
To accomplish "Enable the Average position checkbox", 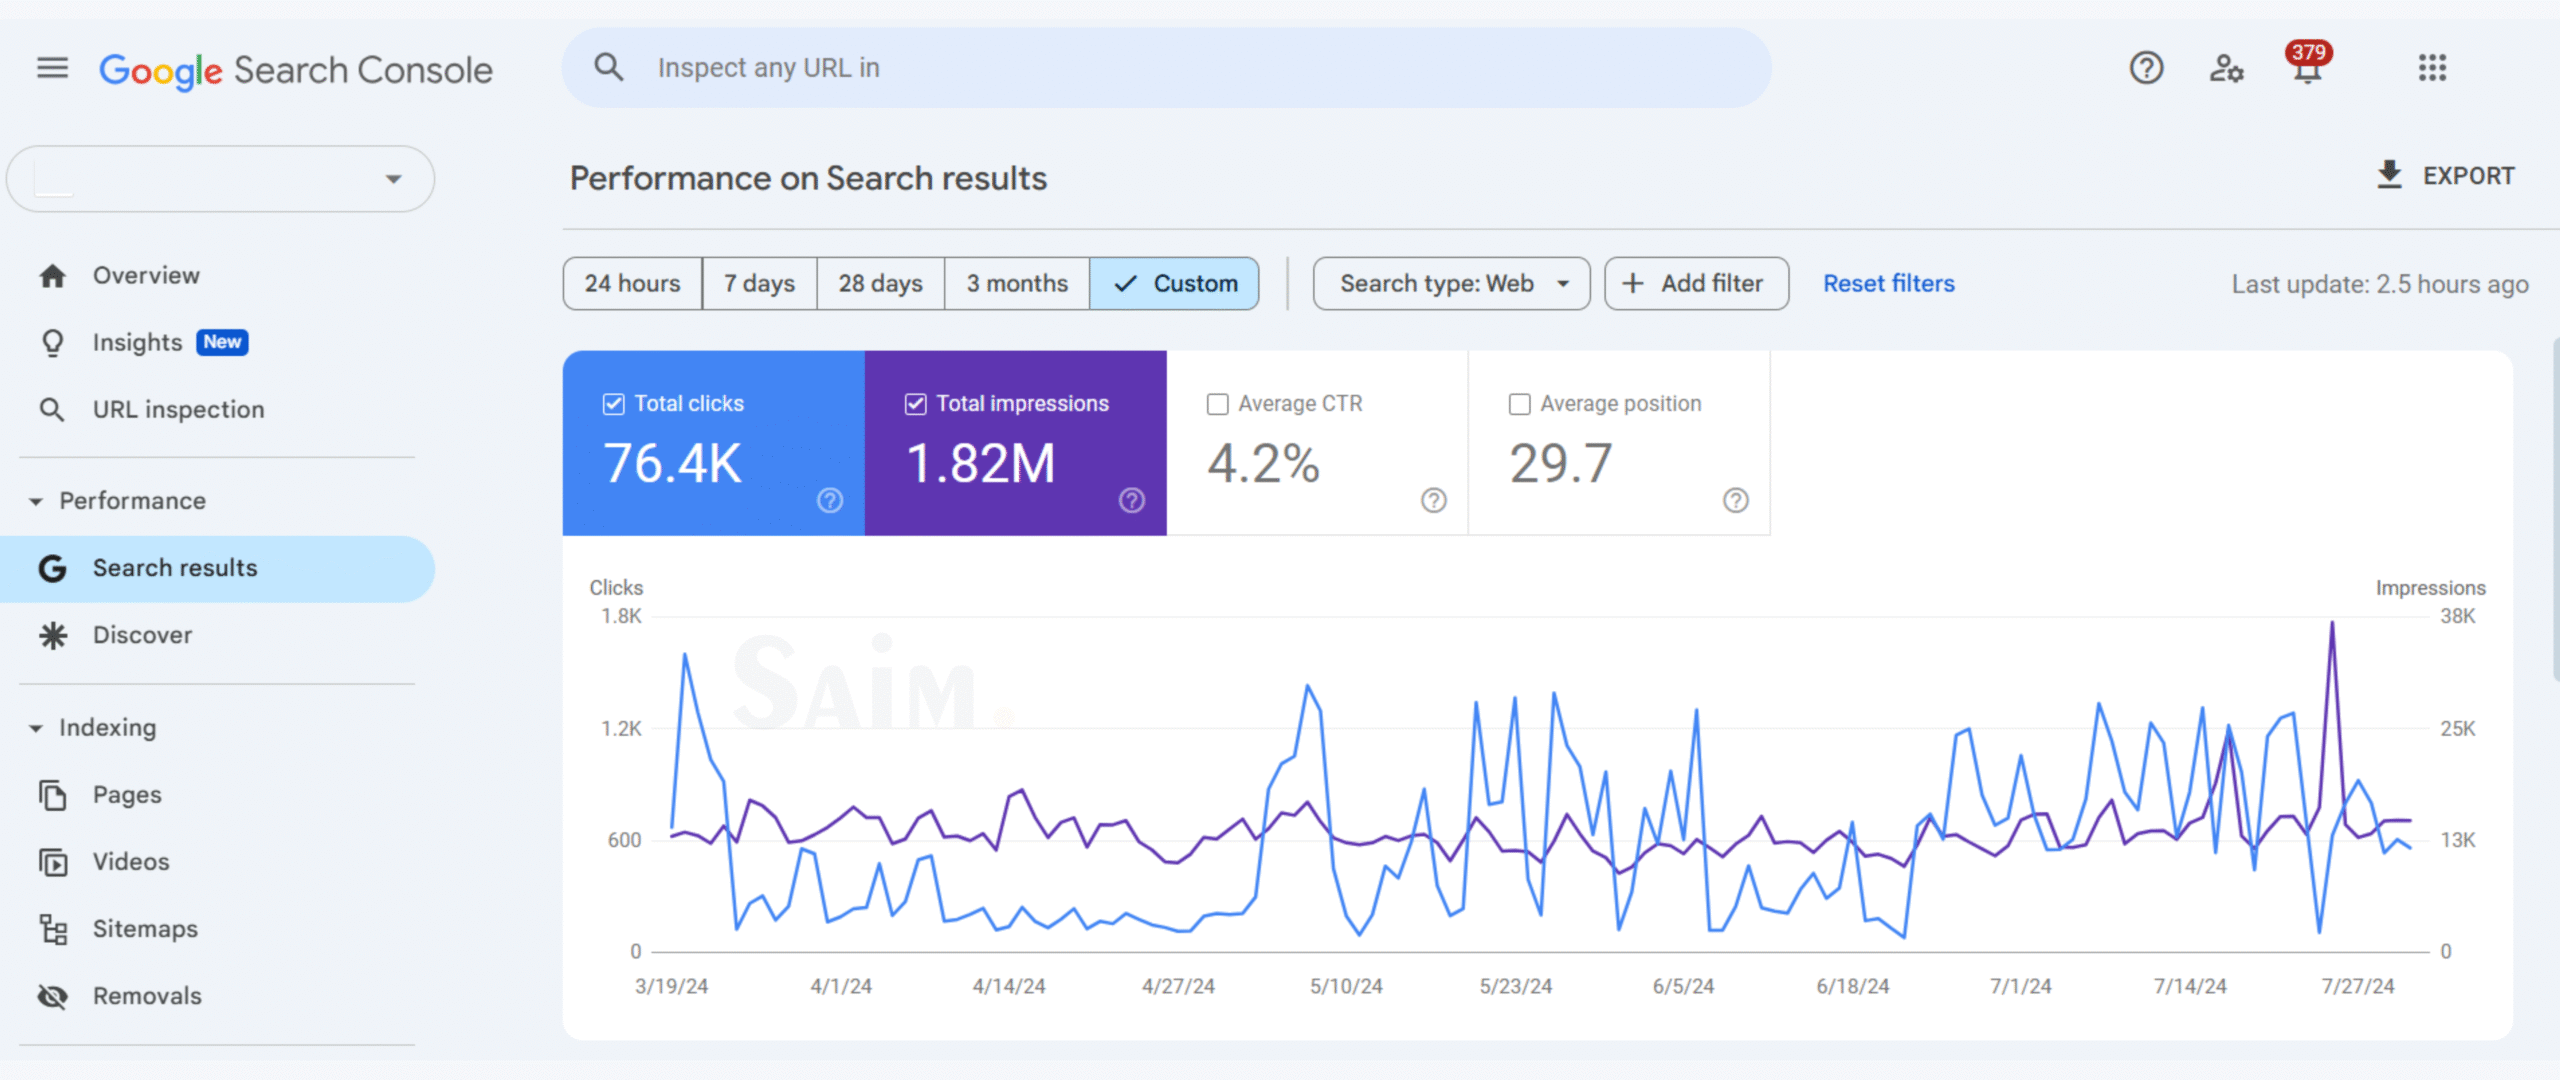I will point(1519,404).
